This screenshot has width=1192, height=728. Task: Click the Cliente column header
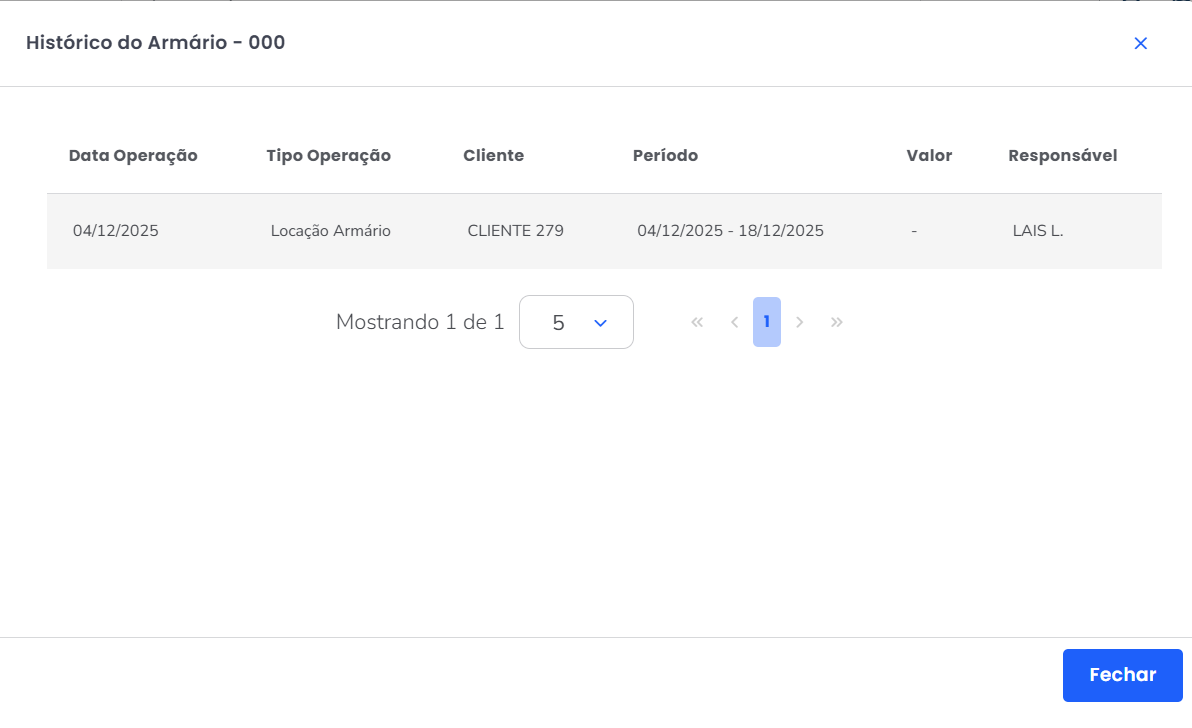click(493, 156)
